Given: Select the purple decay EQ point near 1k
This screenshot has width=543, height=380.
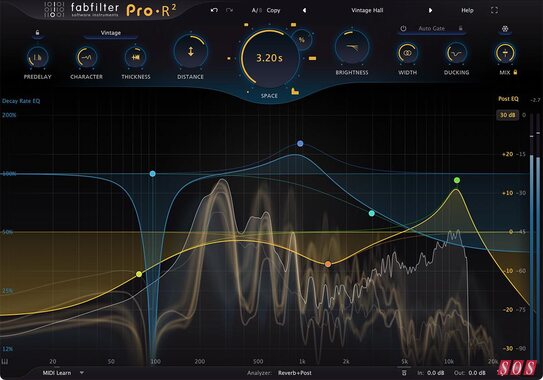Looking at the screenshot, I should tap(300, 143).
